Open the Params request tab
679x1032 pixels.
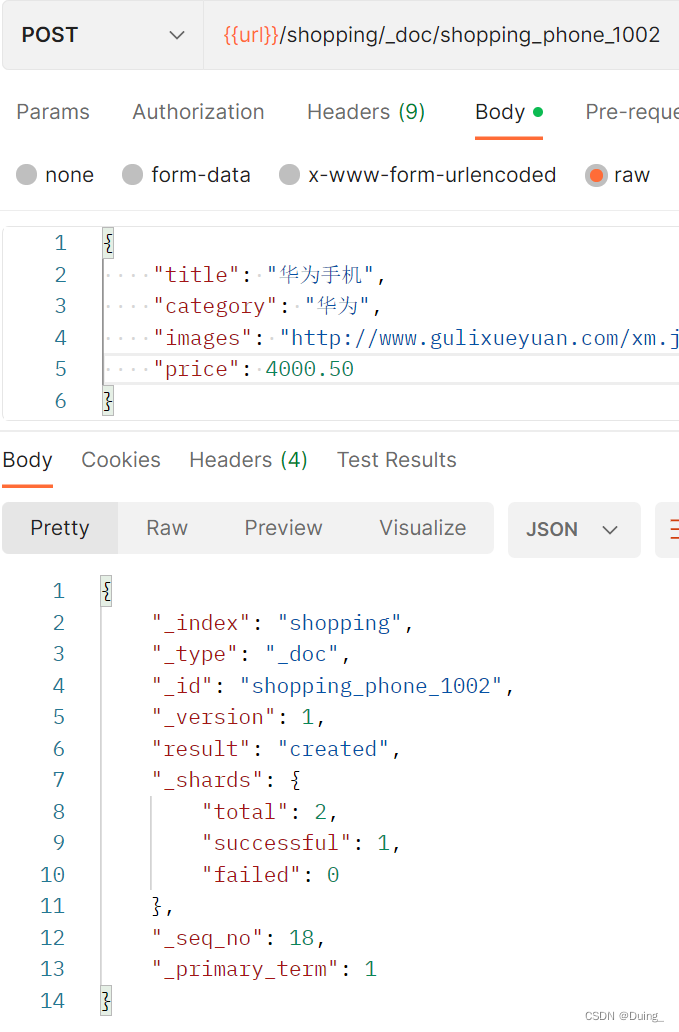(53, 112)
